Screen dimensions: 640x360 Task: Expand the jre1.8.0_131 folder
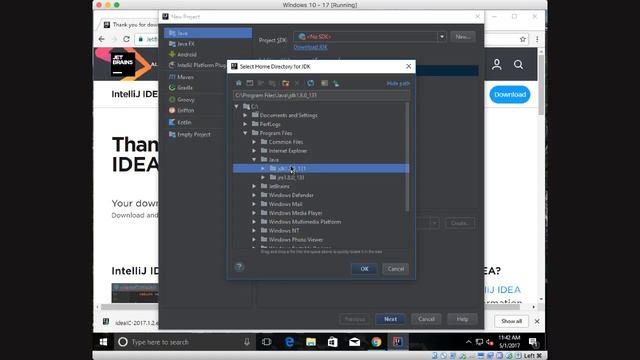tap(263, 178)
